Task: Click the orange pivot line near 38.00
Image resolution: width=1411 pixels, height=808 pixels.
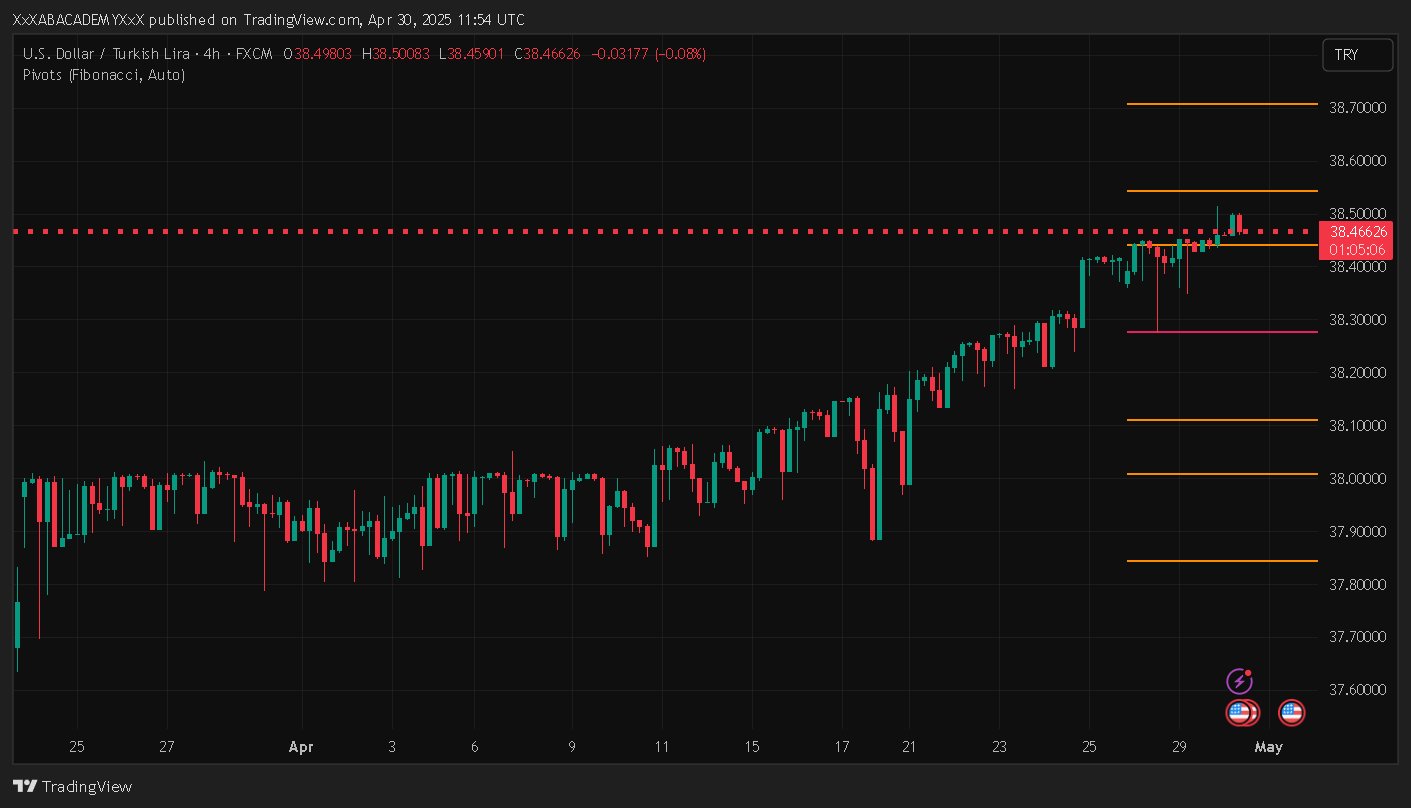Action: [1221, 474]
